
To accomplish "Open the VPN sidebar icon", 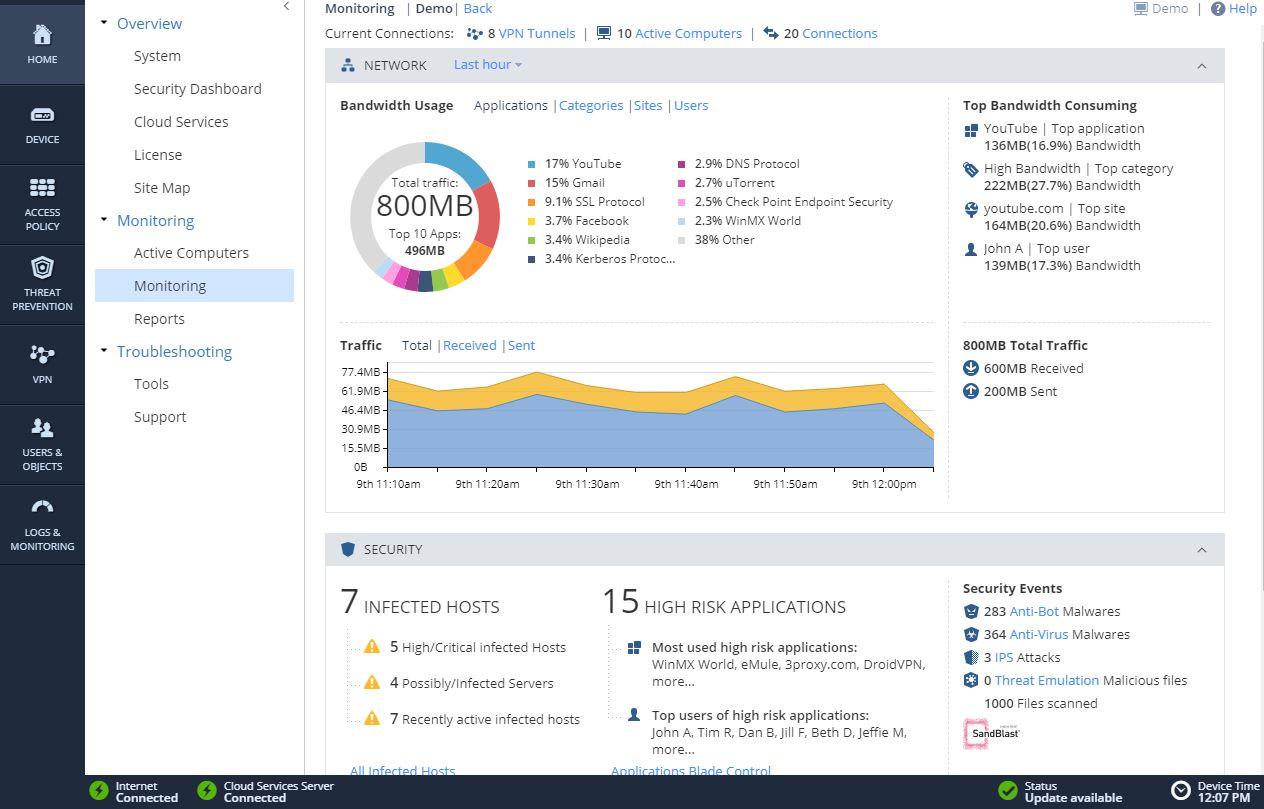I will pyautogui.click(x=42, y=354).
